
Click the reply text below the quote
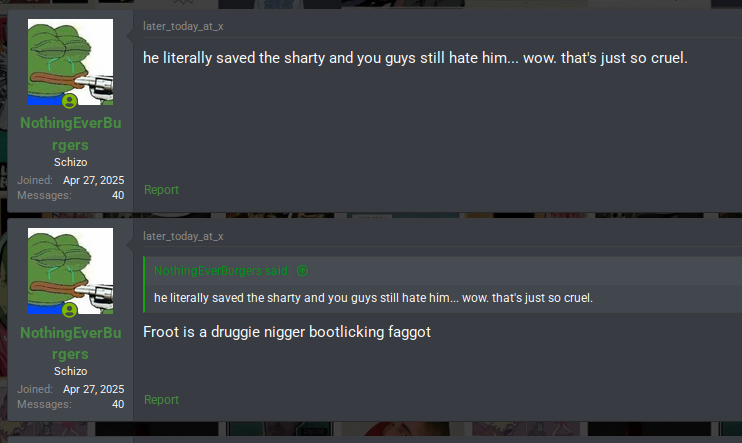click(x=287, y=332)
